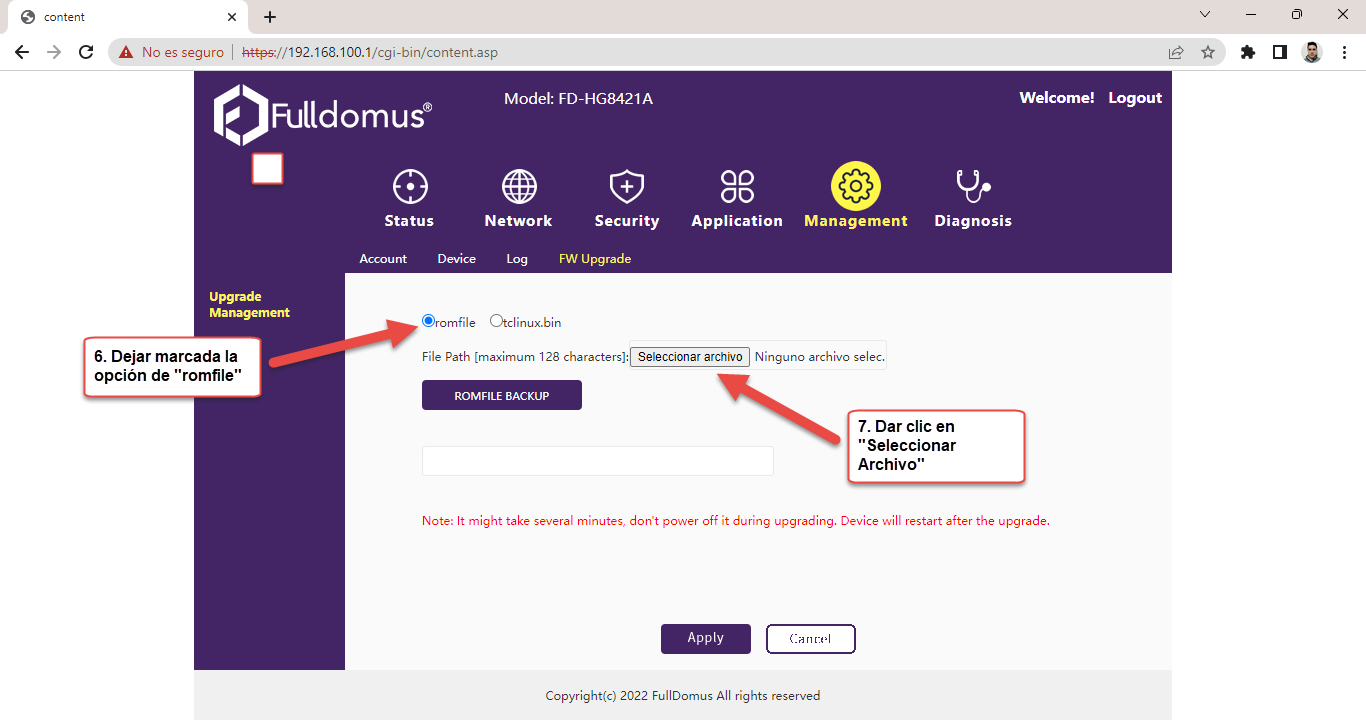Open the Diagnosis stethoscope icon
The height and width of the screenshot is (720, 1366).
click(973, 187)
